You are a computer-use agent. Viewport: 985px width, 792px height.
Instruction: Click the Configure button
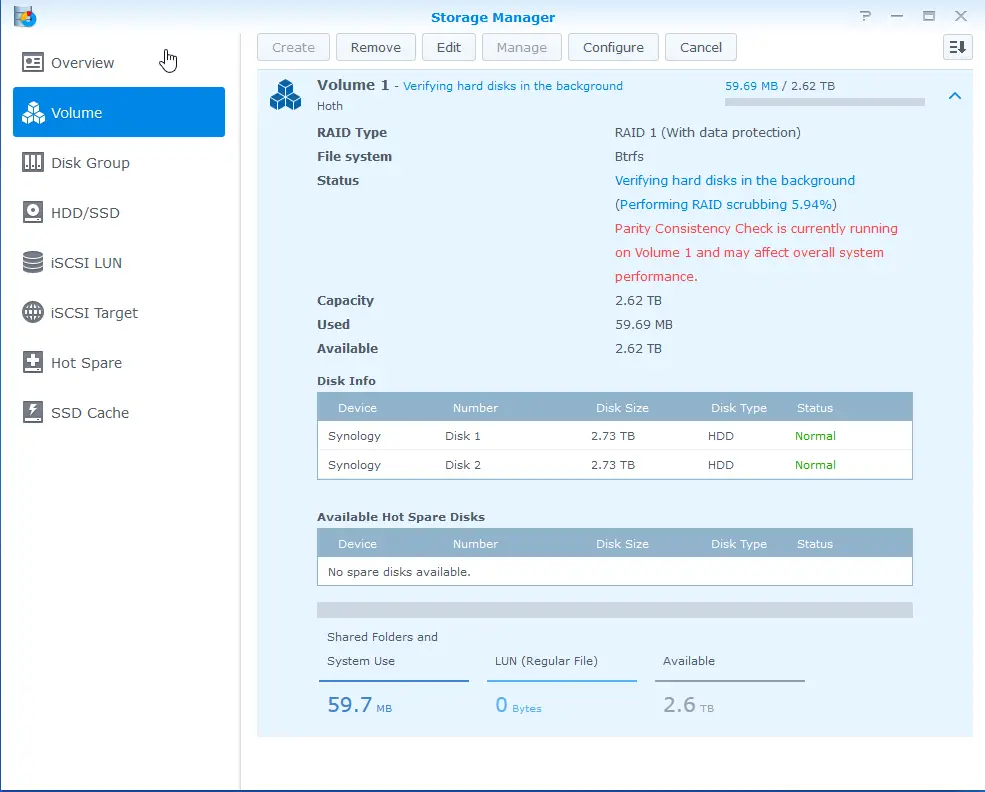[613, 47]
